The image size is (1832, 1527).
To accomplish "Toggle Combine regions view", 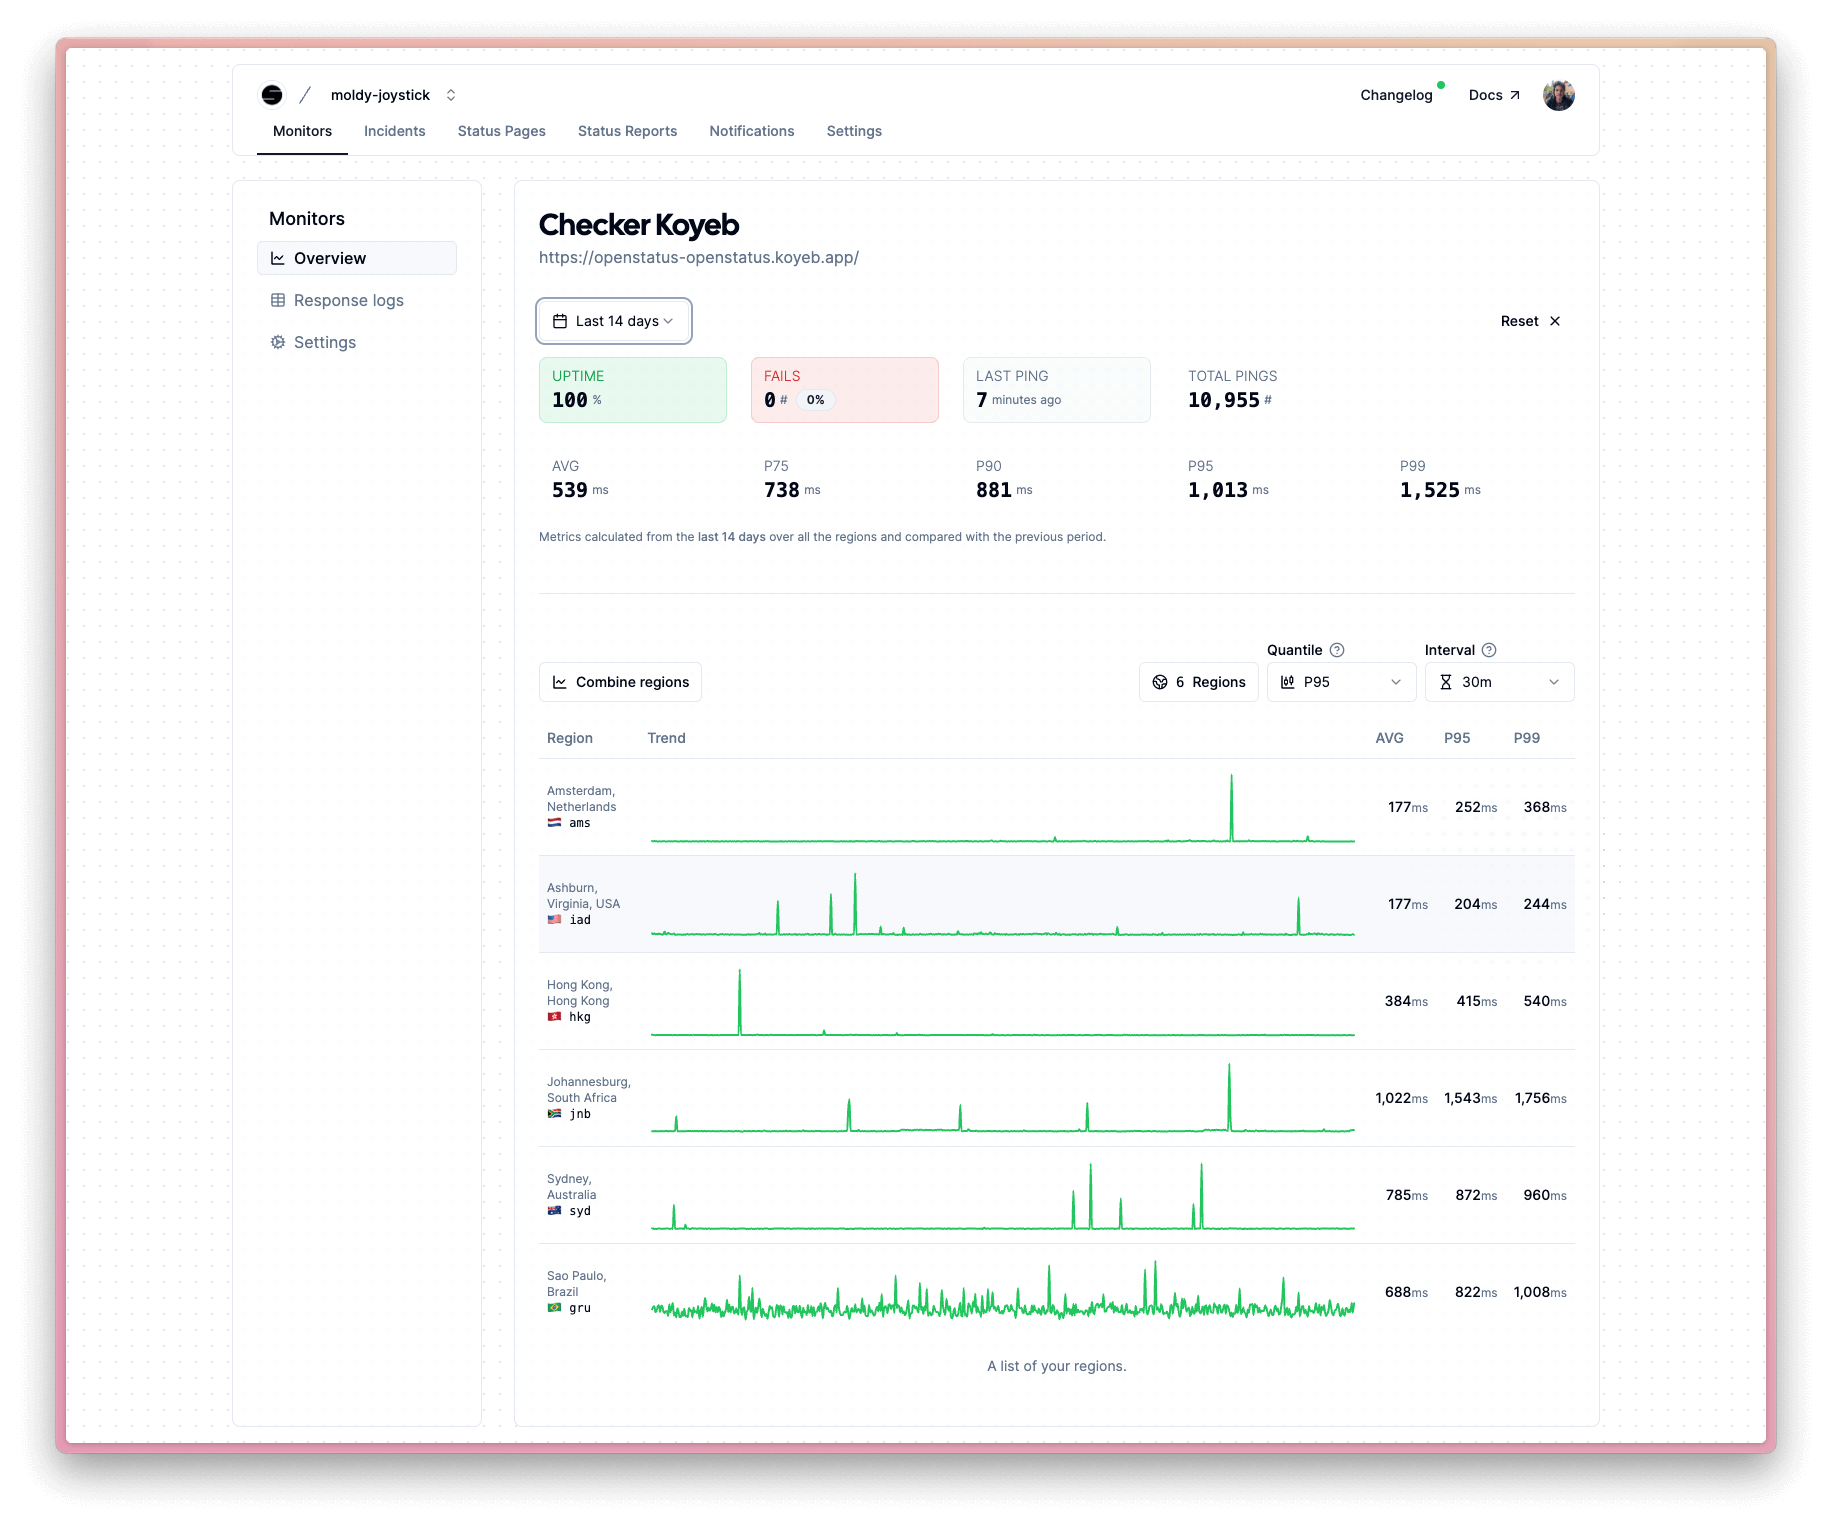I will pos(620,682).
